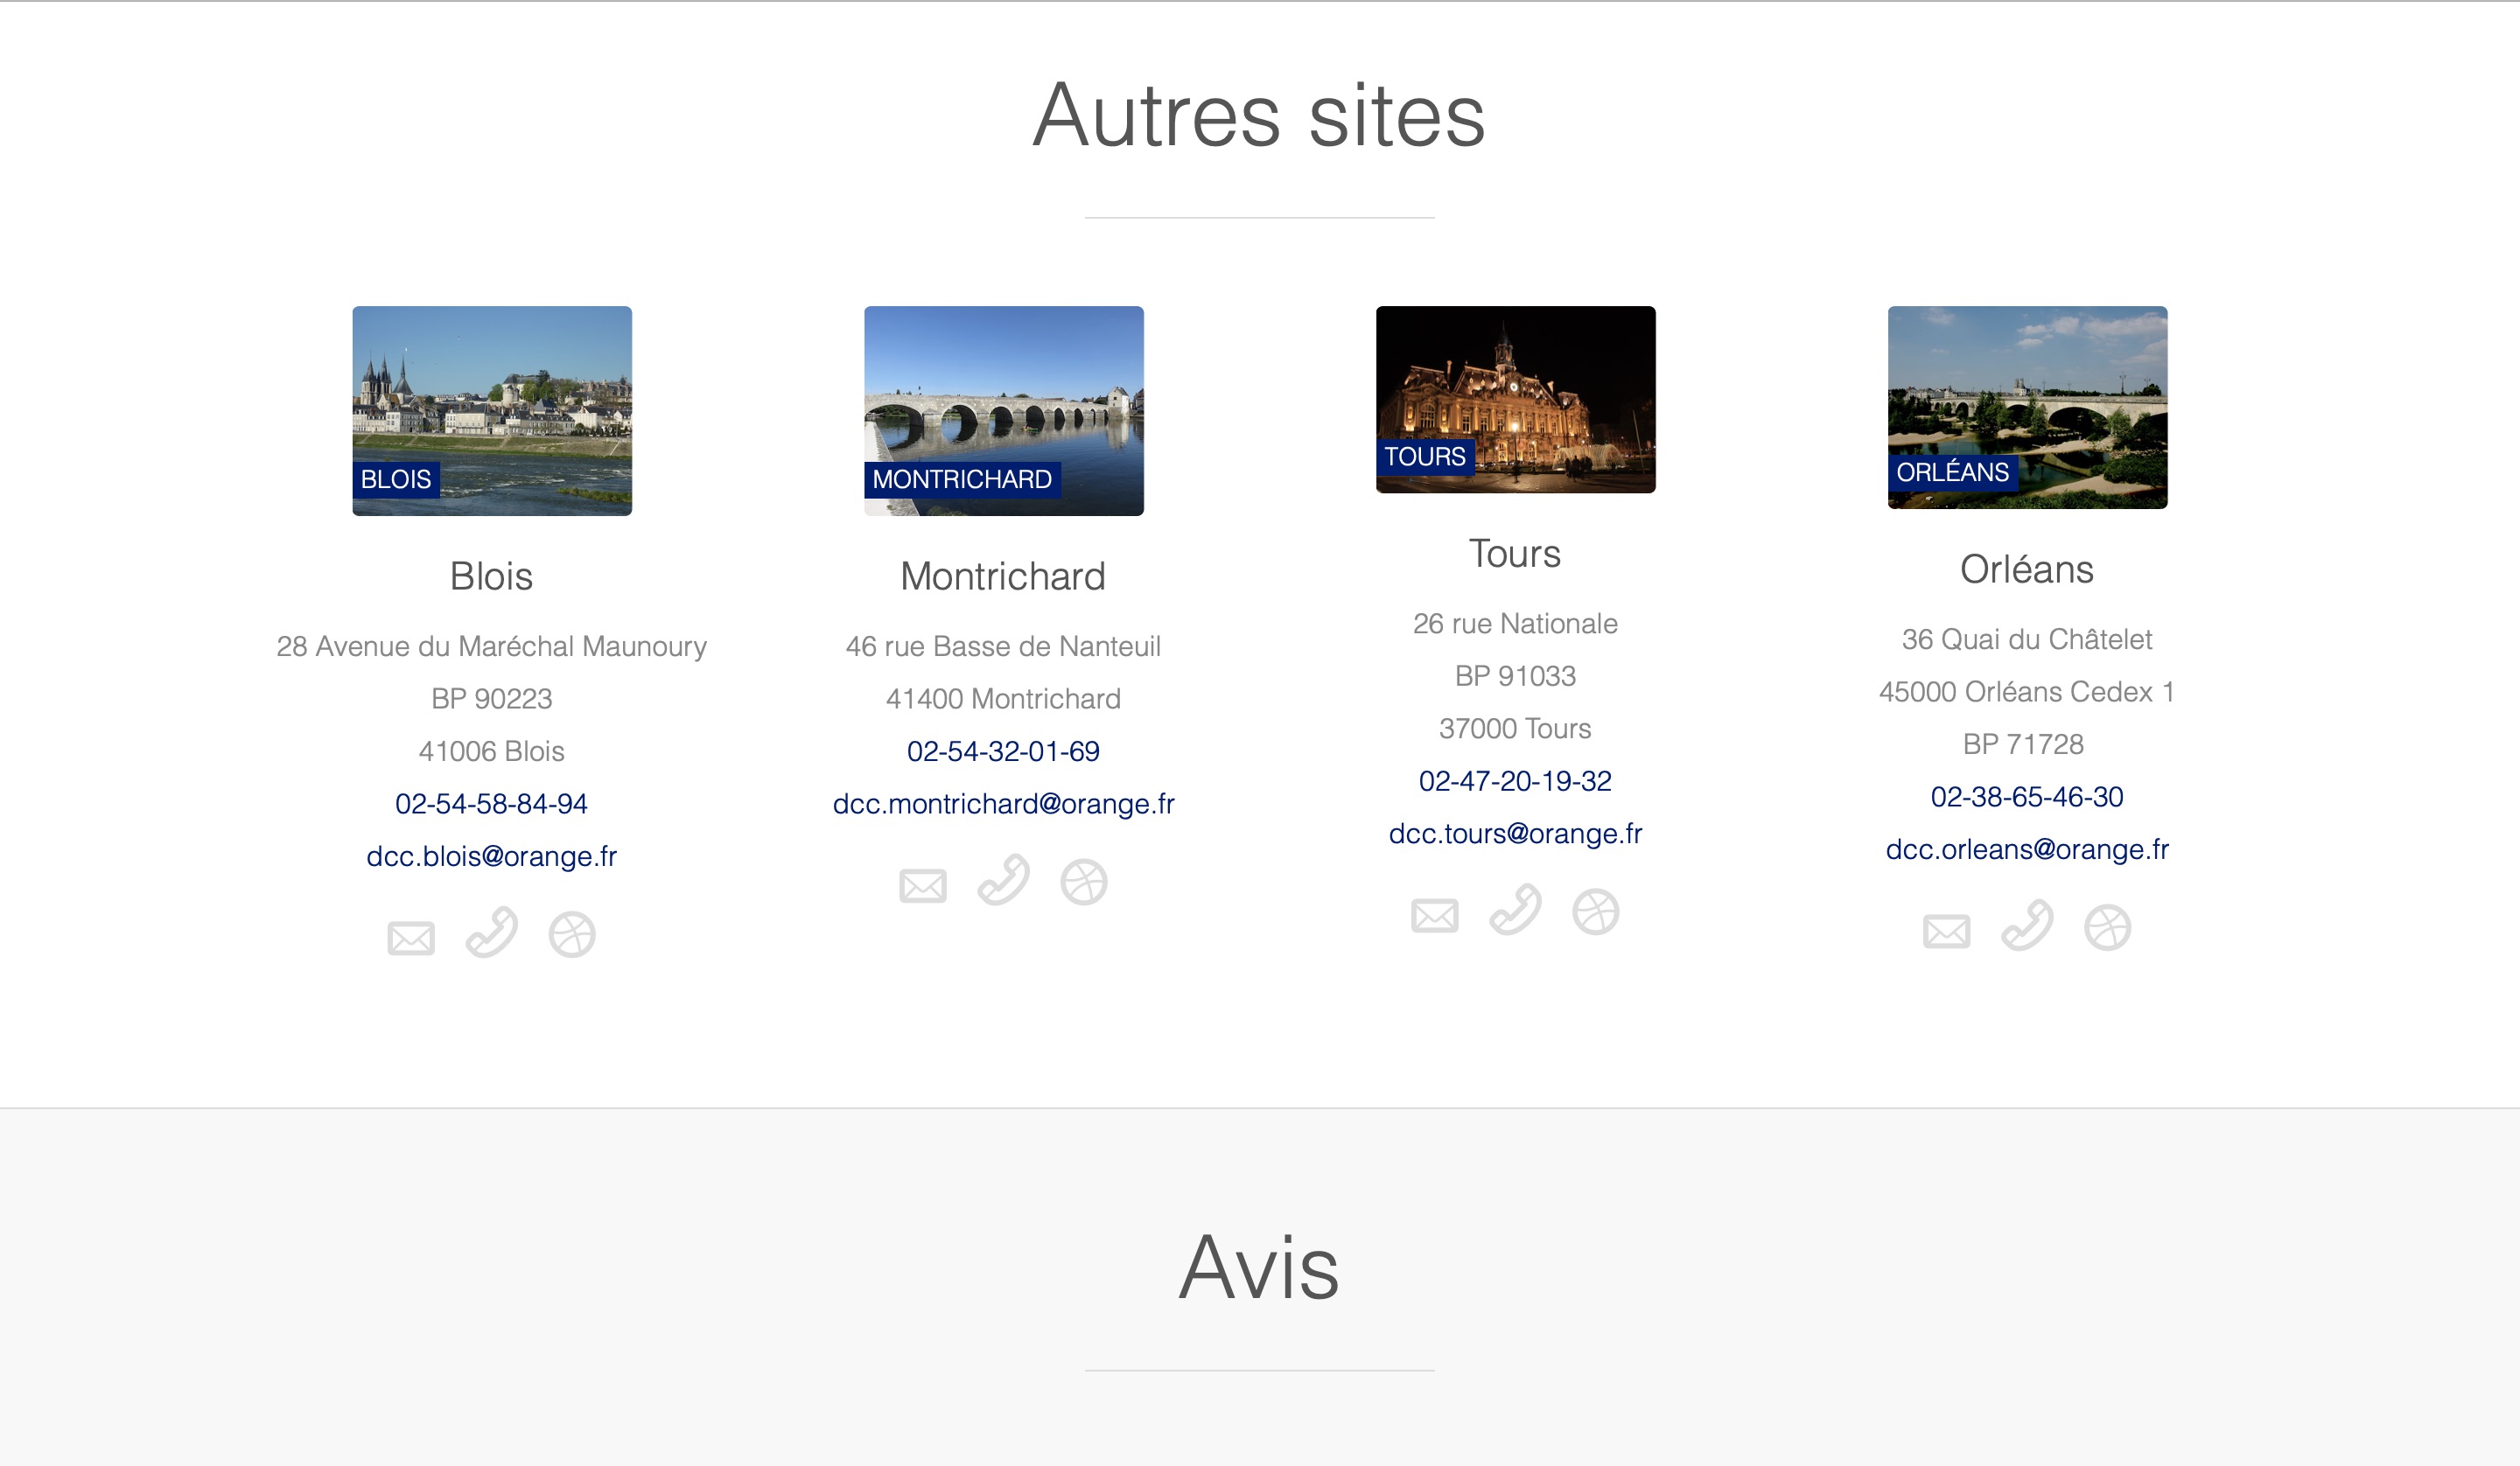Click address 26 rue Nationale

(1516, 624)
